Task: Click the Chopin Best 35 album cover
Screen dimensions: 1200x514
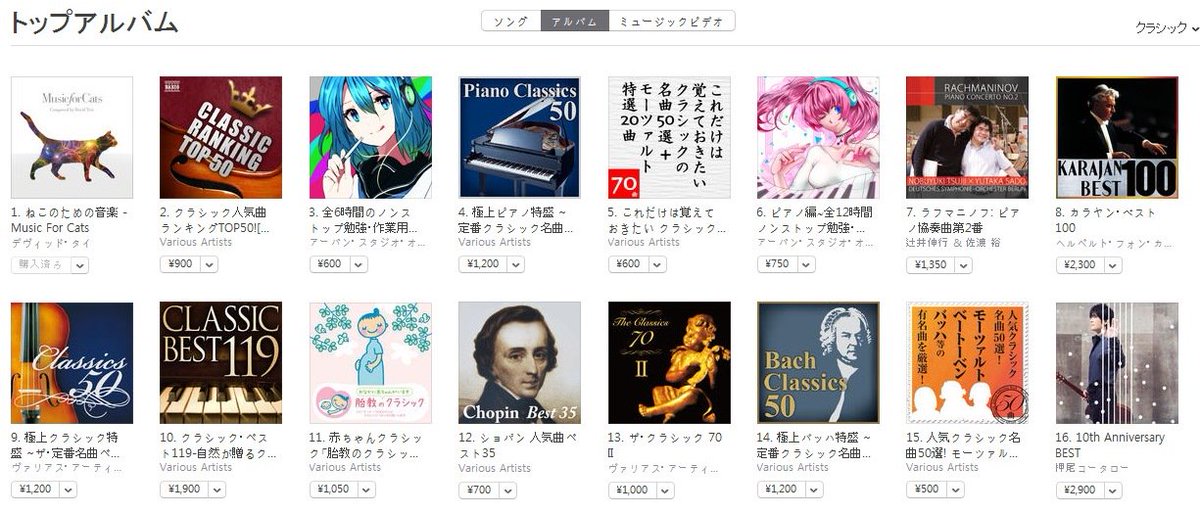Action: [x=519, y=363]
